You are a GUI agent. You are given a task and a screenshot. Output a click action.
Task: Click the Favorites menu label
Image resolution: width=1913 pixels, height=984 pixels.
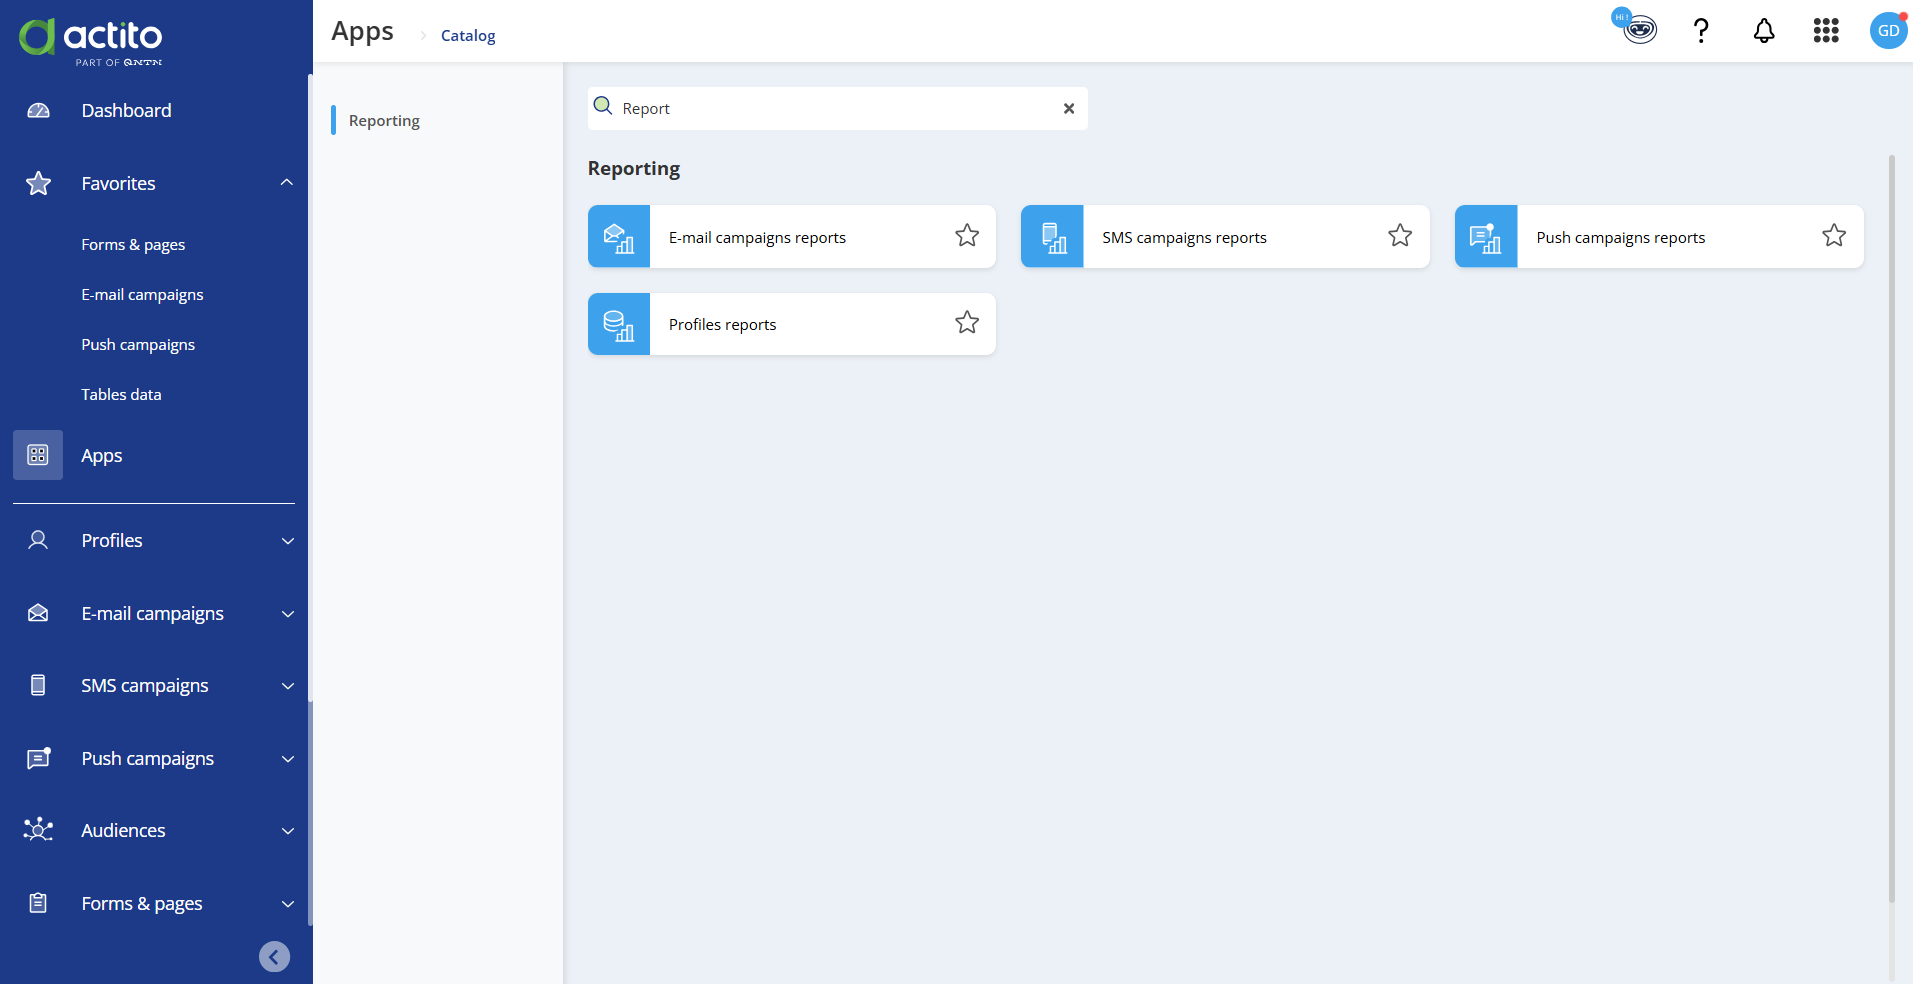point(118,184)
